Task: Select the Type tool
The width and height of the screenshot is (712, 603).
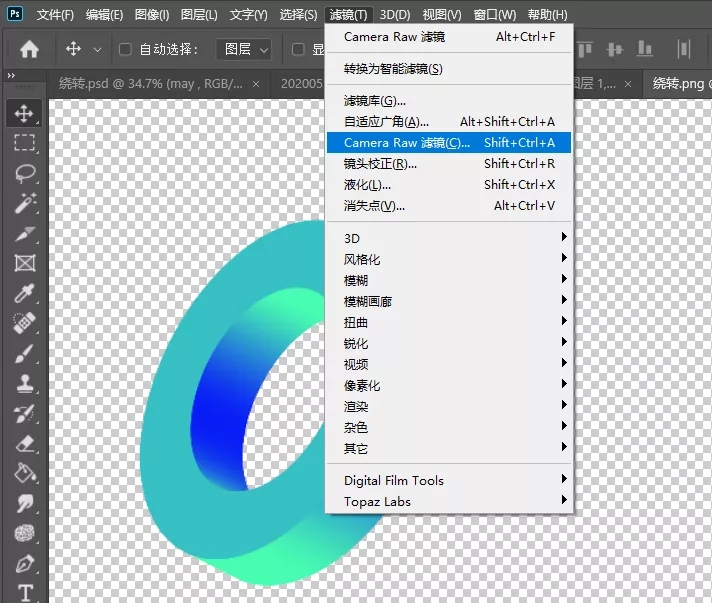Action: [24, 593]
